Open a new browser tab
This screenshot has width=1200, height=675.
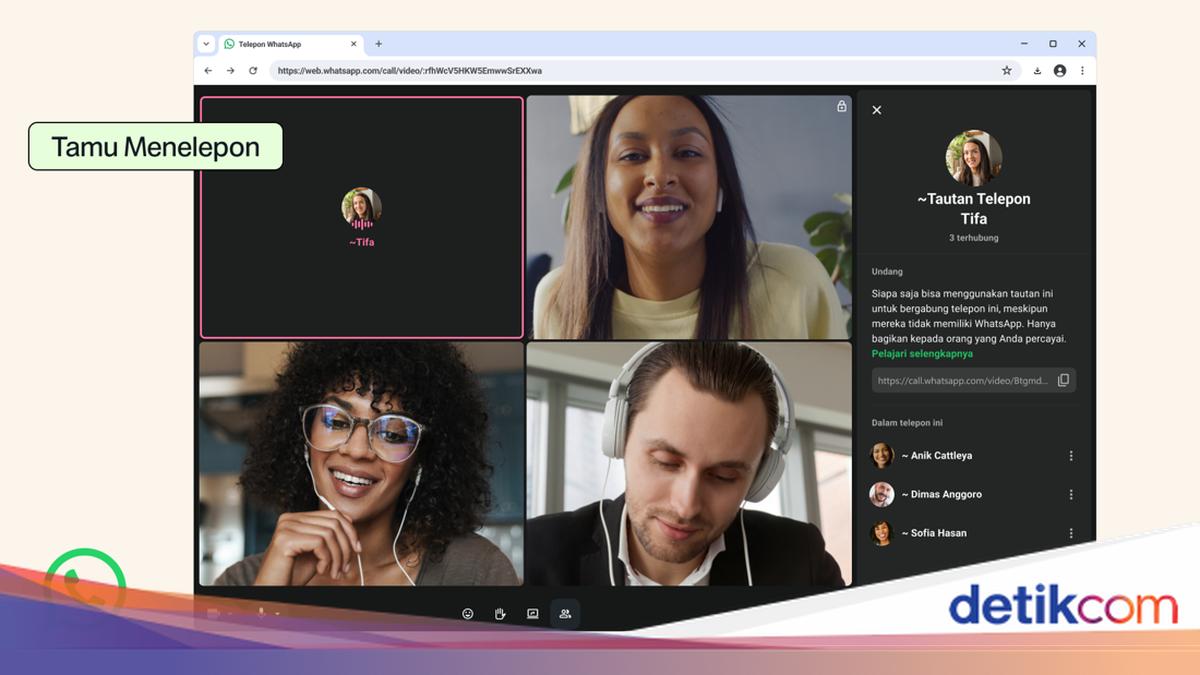(x=379, y=44)
